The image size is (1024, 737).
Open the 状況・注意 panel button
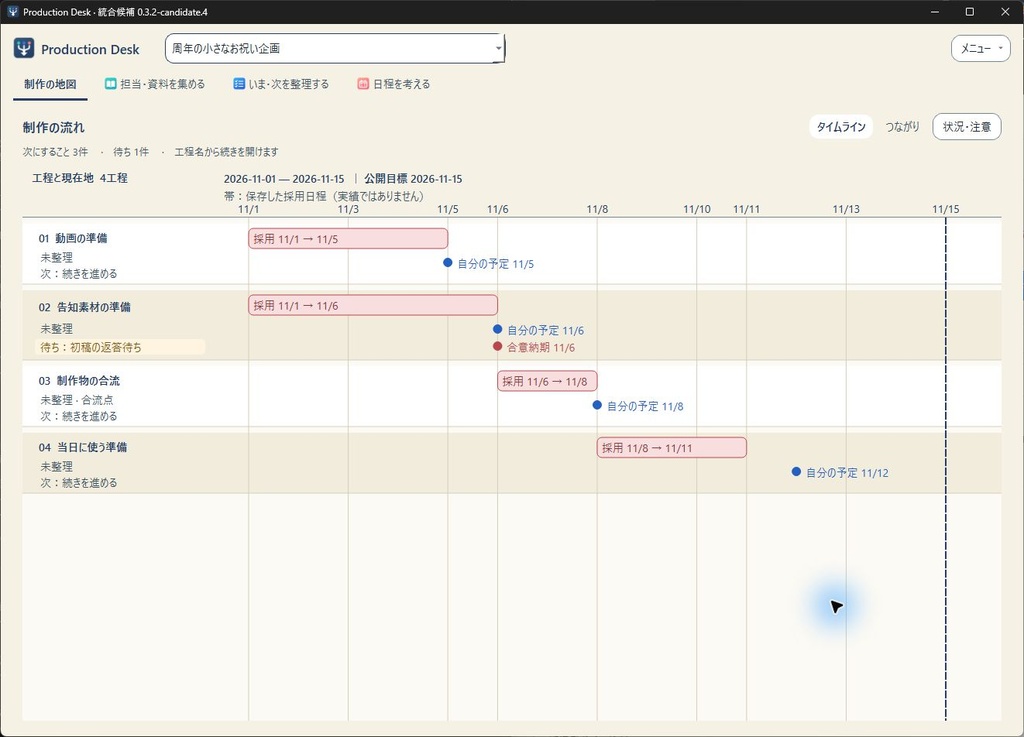click(x=967, y=127)
